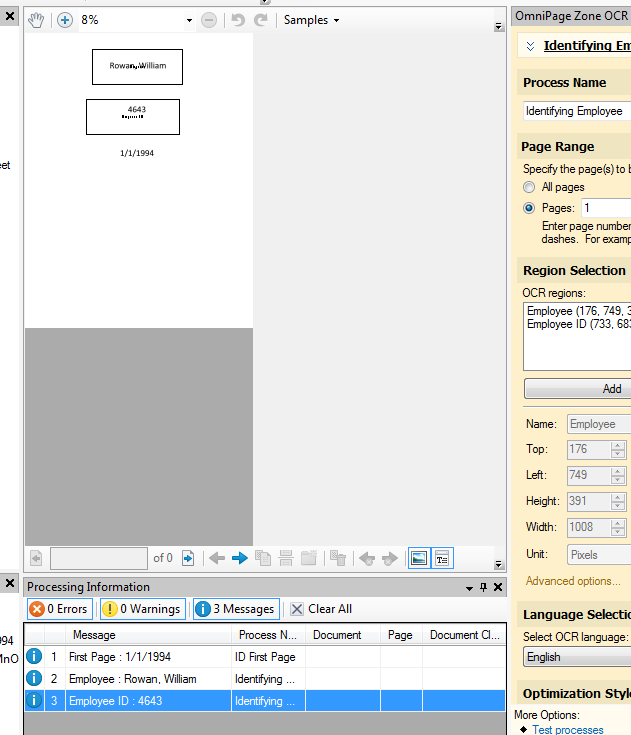Open the zoom percentage dropdown

(x=189, y=20)
